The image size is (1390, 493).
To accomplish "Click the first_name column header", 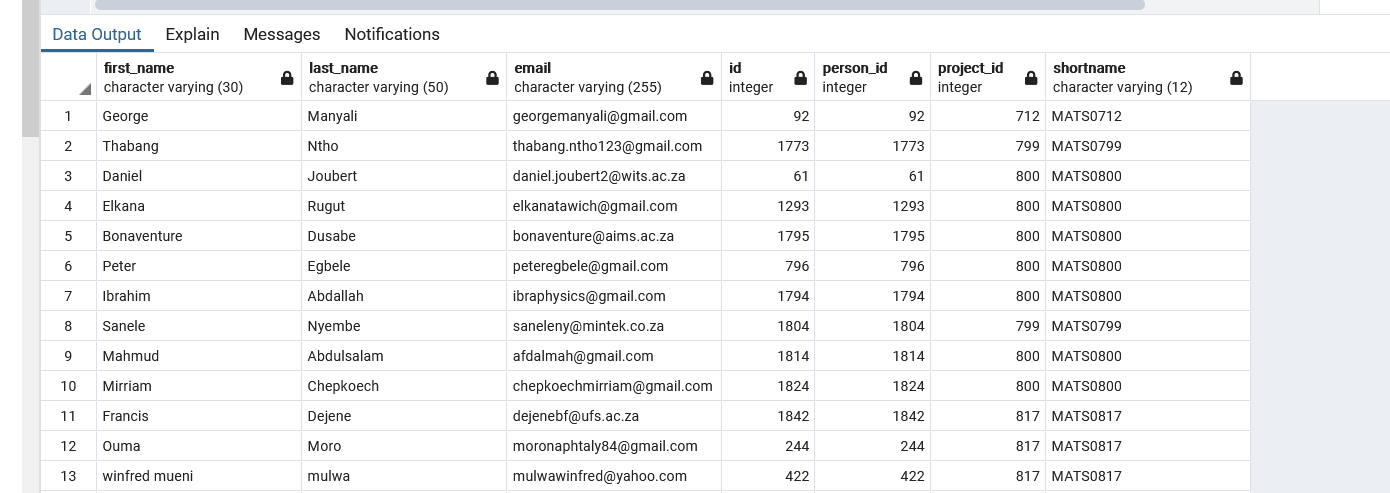I will coord(199,77).
